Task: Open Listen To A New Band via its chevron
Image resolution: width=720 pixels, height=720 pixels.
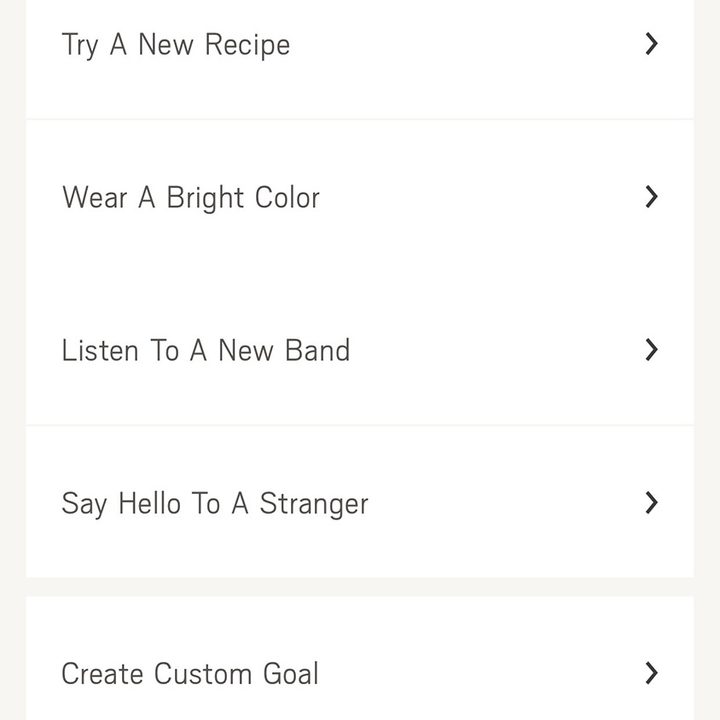Action: tap(652, 350)
